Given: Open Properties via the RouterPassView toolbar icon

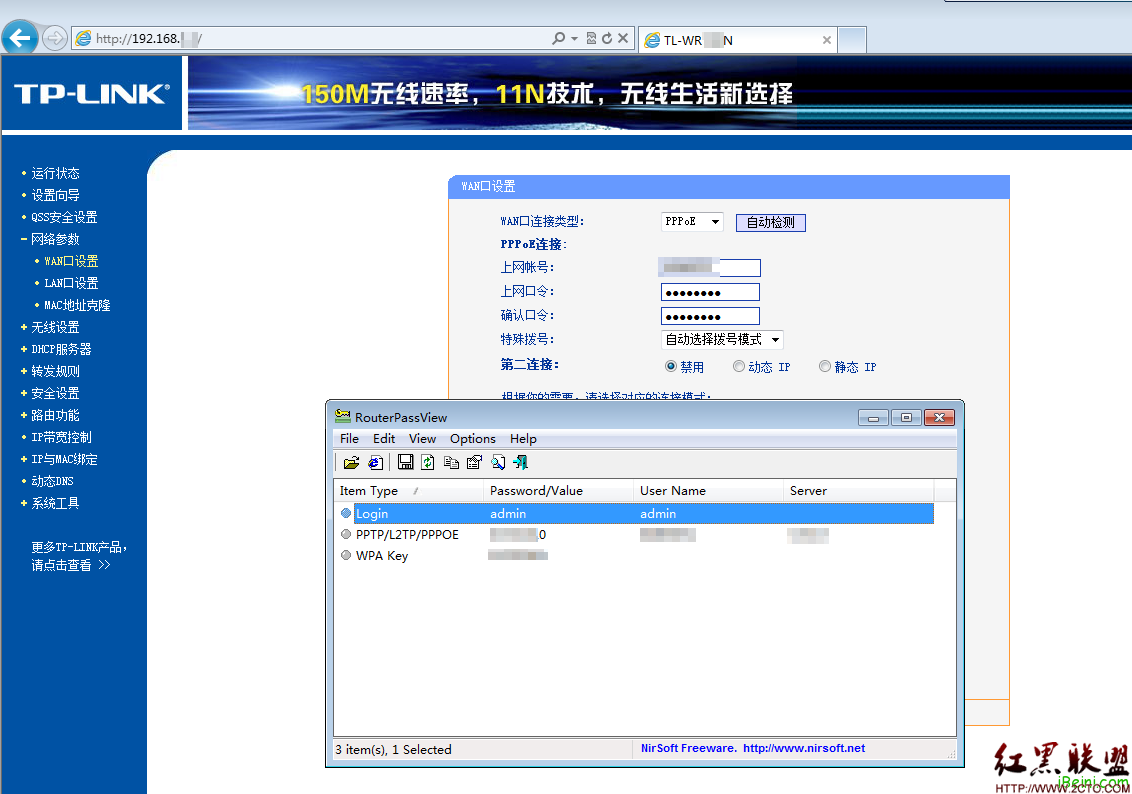Looking at the screenshot, I should [474, 462].
